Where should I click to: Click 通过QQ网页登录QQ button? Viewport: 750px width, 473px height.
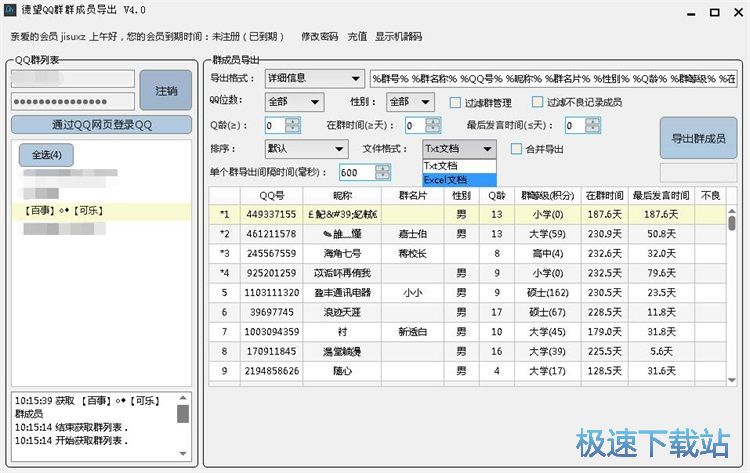tap(101, 125)
